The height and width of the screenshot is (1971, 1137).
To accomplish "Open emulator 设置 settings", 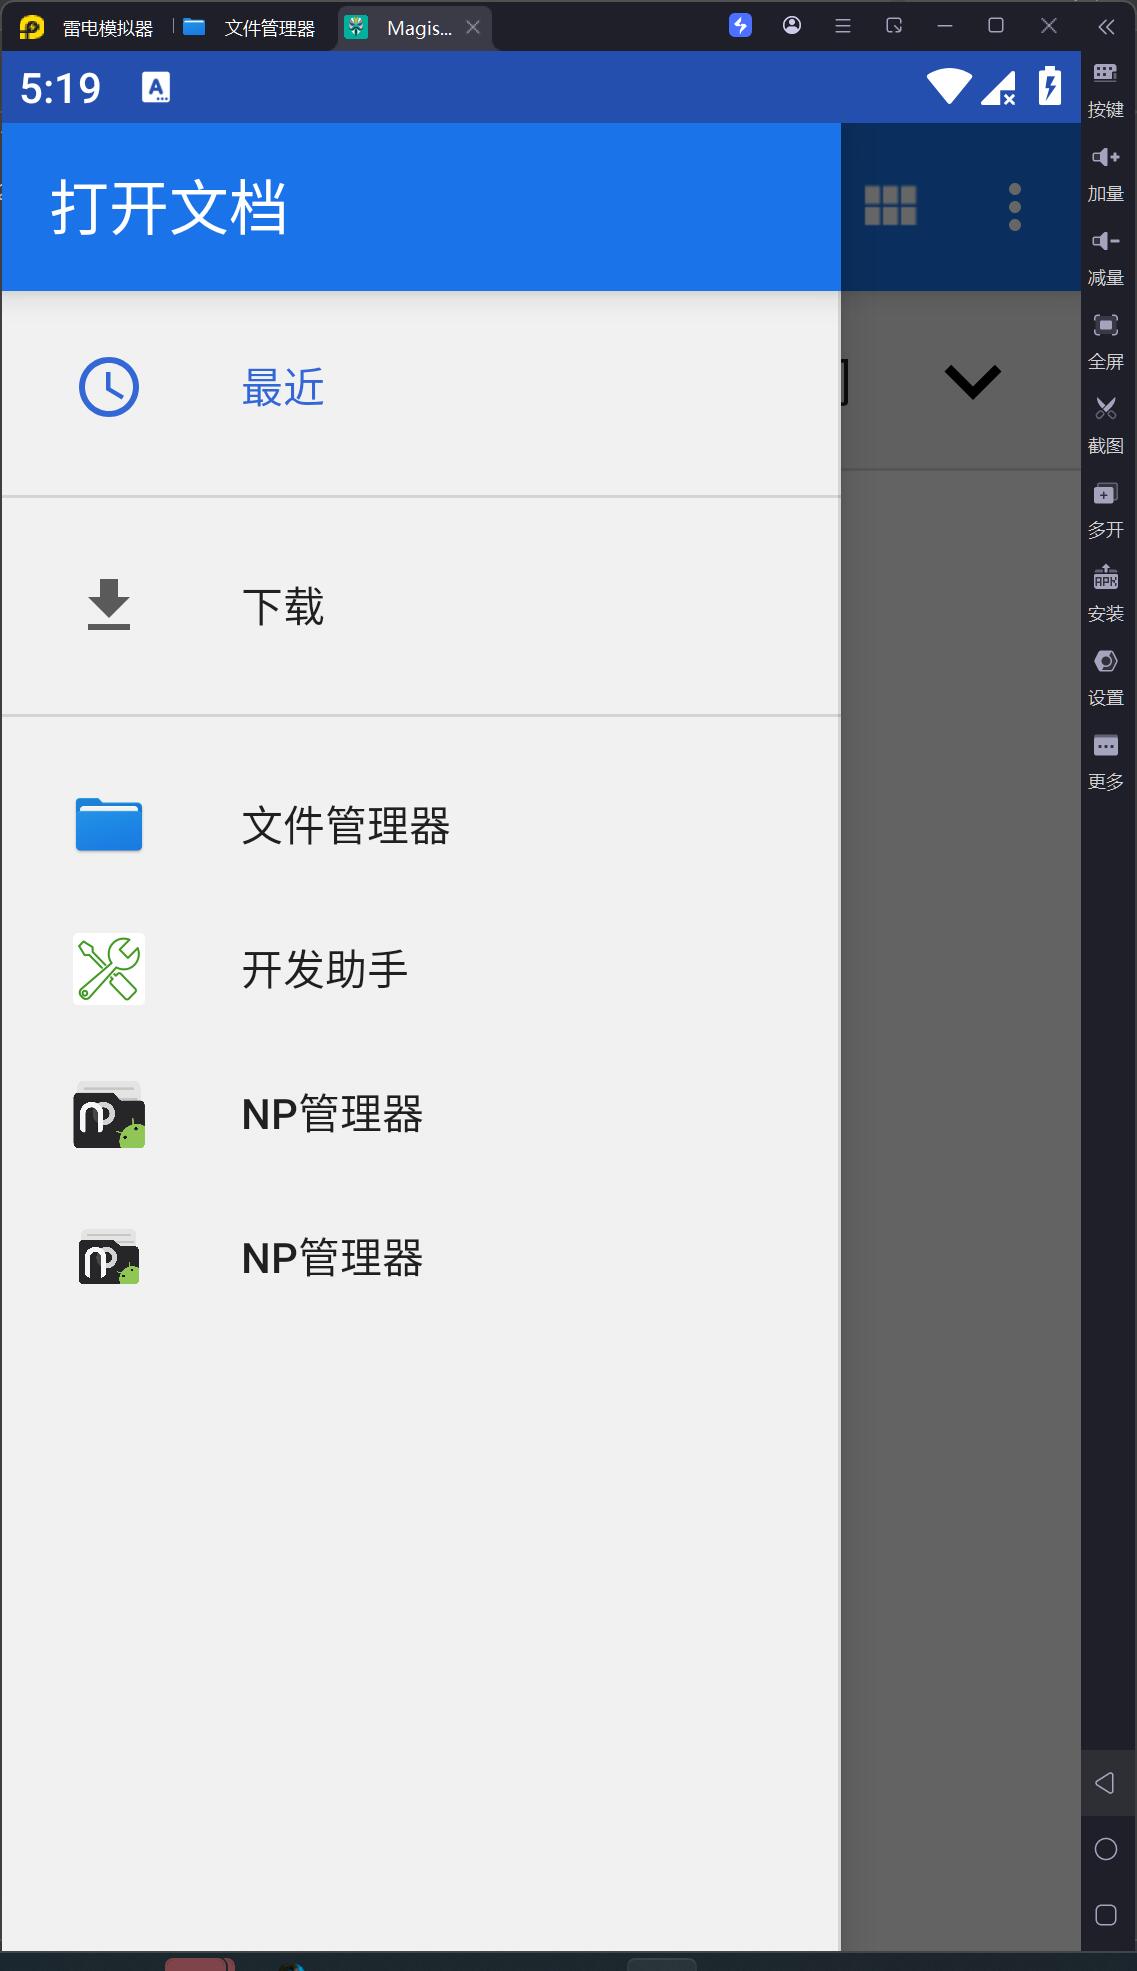I will tap(1106, 677).
